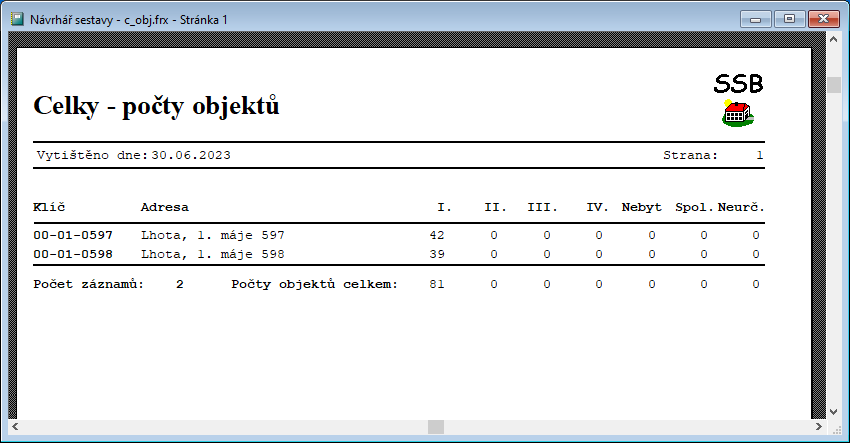Viewport: 850px width, 443px height.
Task: Click the 'Klíč' column header
Action: pyautogui.click(x=49, y=207)
